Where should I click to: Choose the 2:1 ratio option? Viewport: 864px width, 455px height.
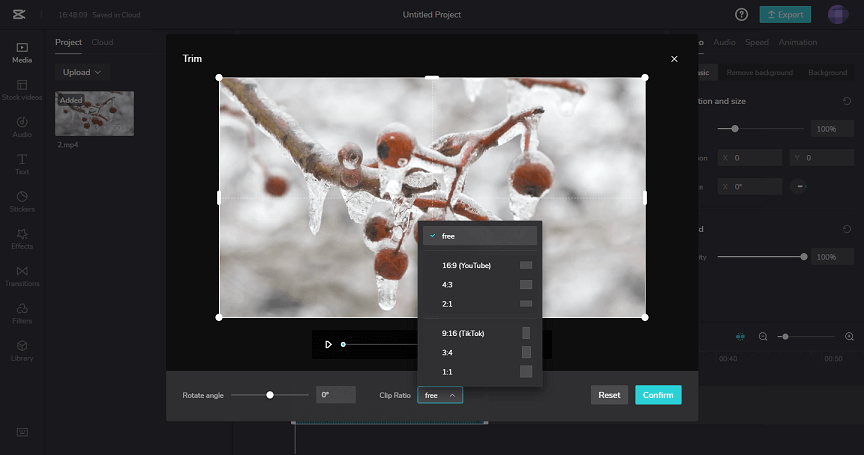tap(479, 304)
